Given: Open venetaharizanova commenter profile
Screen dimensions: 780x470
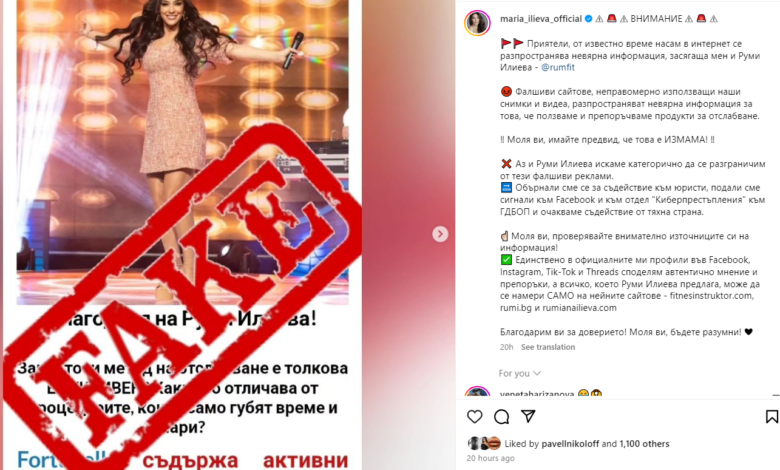Looking at the screenshot, I should [x=537, y=394].
